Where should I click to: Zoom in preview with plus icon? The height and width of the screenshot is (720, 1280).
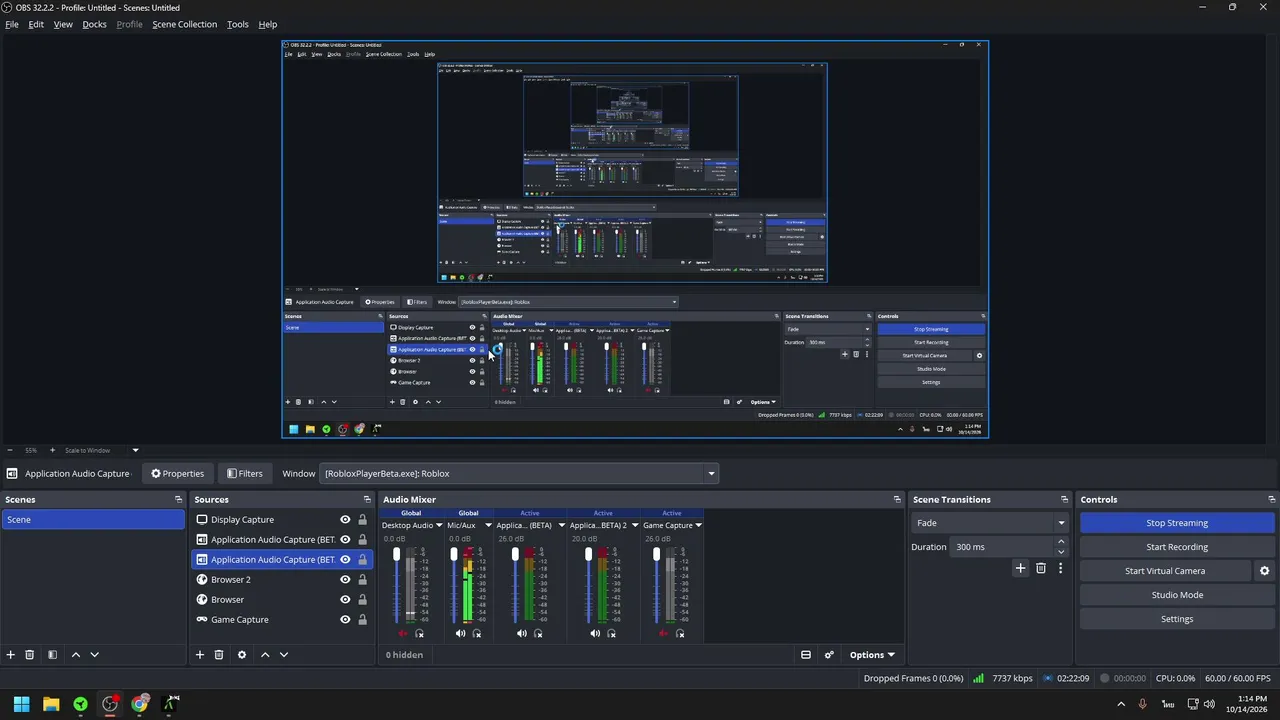pos(52,450)
